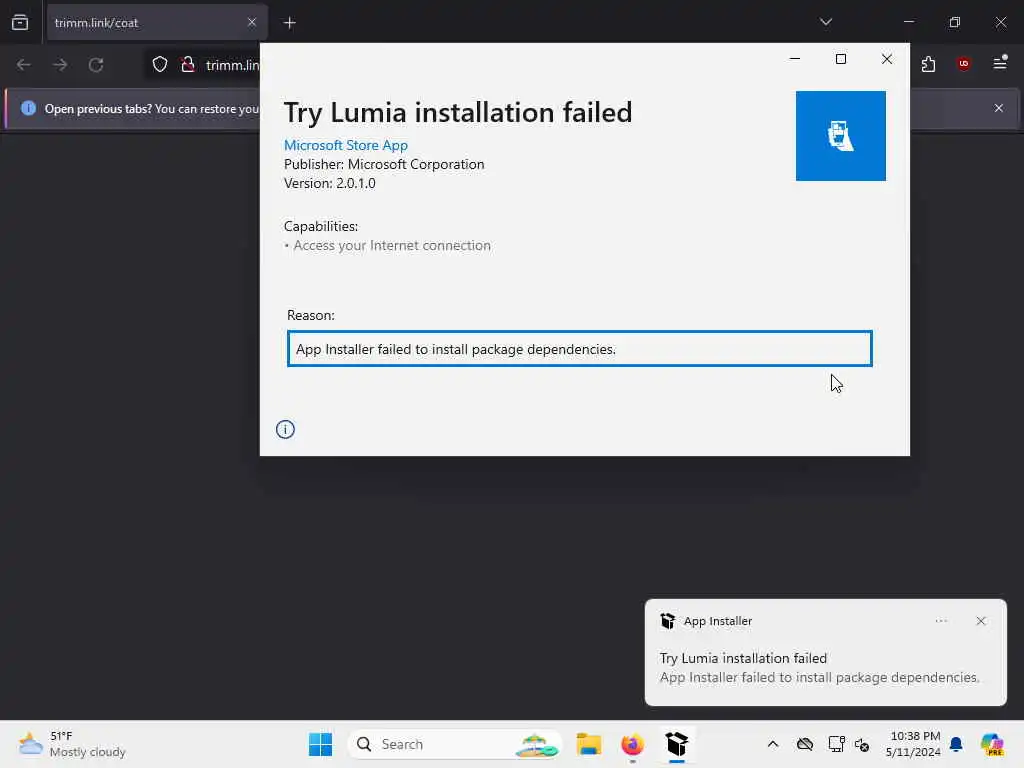1024x768 pixels.
Task: Open the Windows Start menu
Action: coord(320,744)
